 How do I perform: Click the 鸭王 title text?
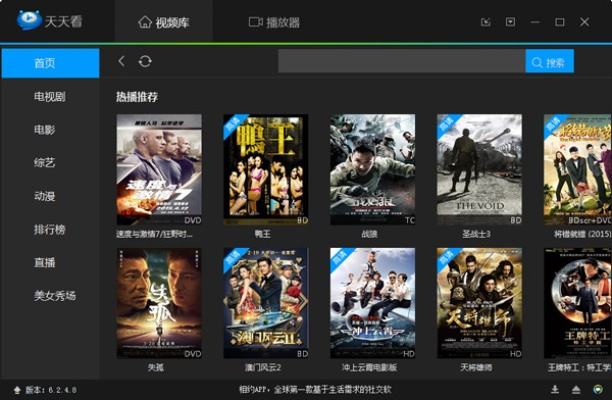coord(263,234)
